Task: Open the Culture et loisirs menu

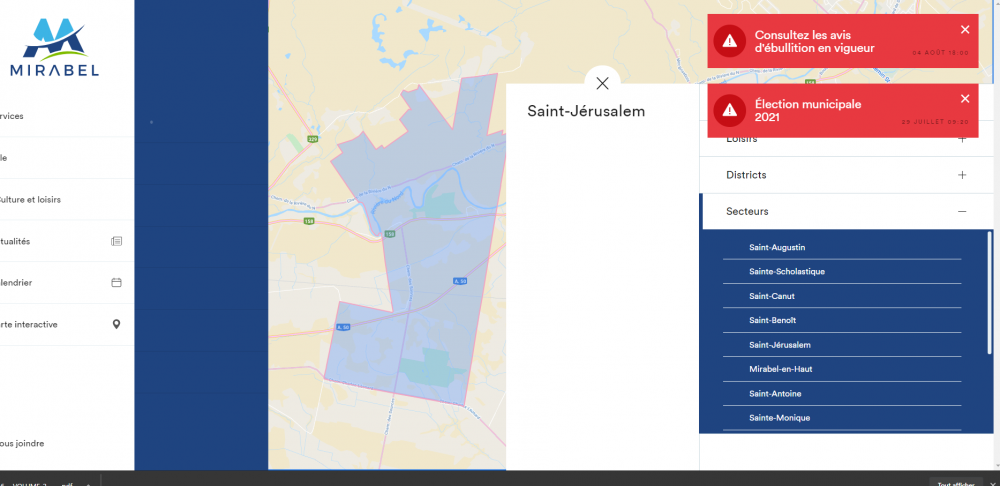Action: [30, 199]
